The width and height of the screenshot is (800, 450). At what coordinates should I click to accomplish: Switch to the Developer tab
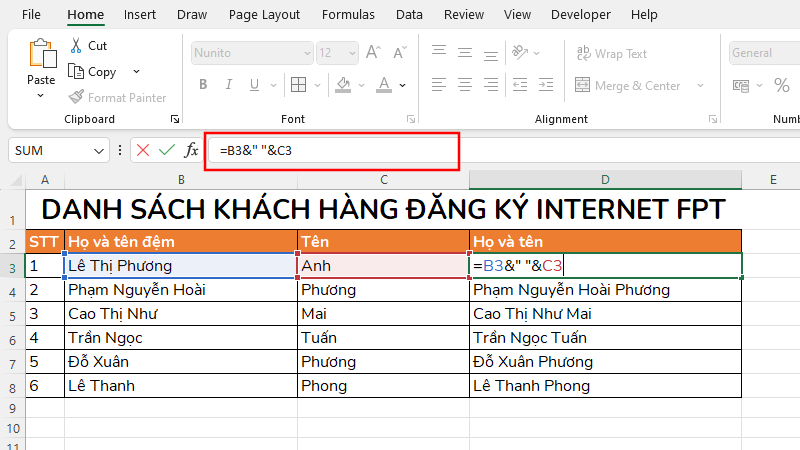[581, 15]
